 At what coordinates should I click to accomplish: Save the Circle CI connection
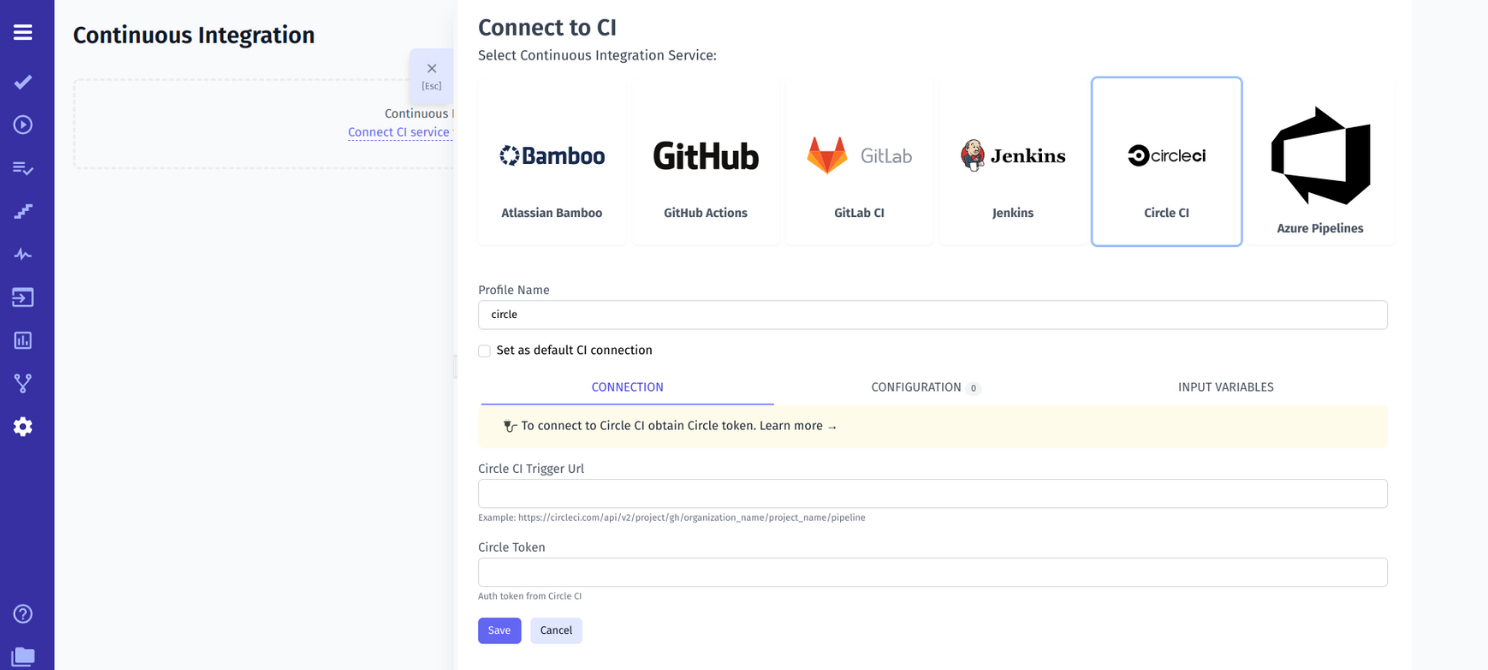(499, 630)
